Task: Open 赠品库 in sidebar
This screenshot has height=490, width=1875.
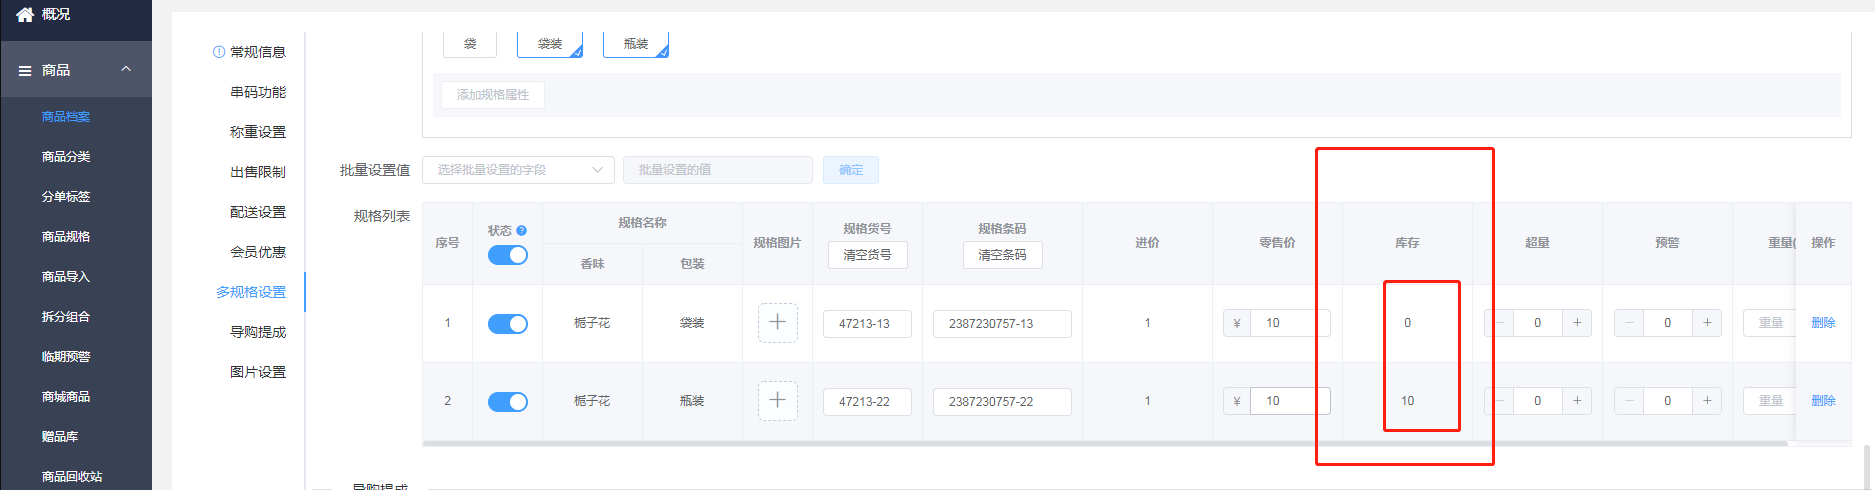Action: 60,437
